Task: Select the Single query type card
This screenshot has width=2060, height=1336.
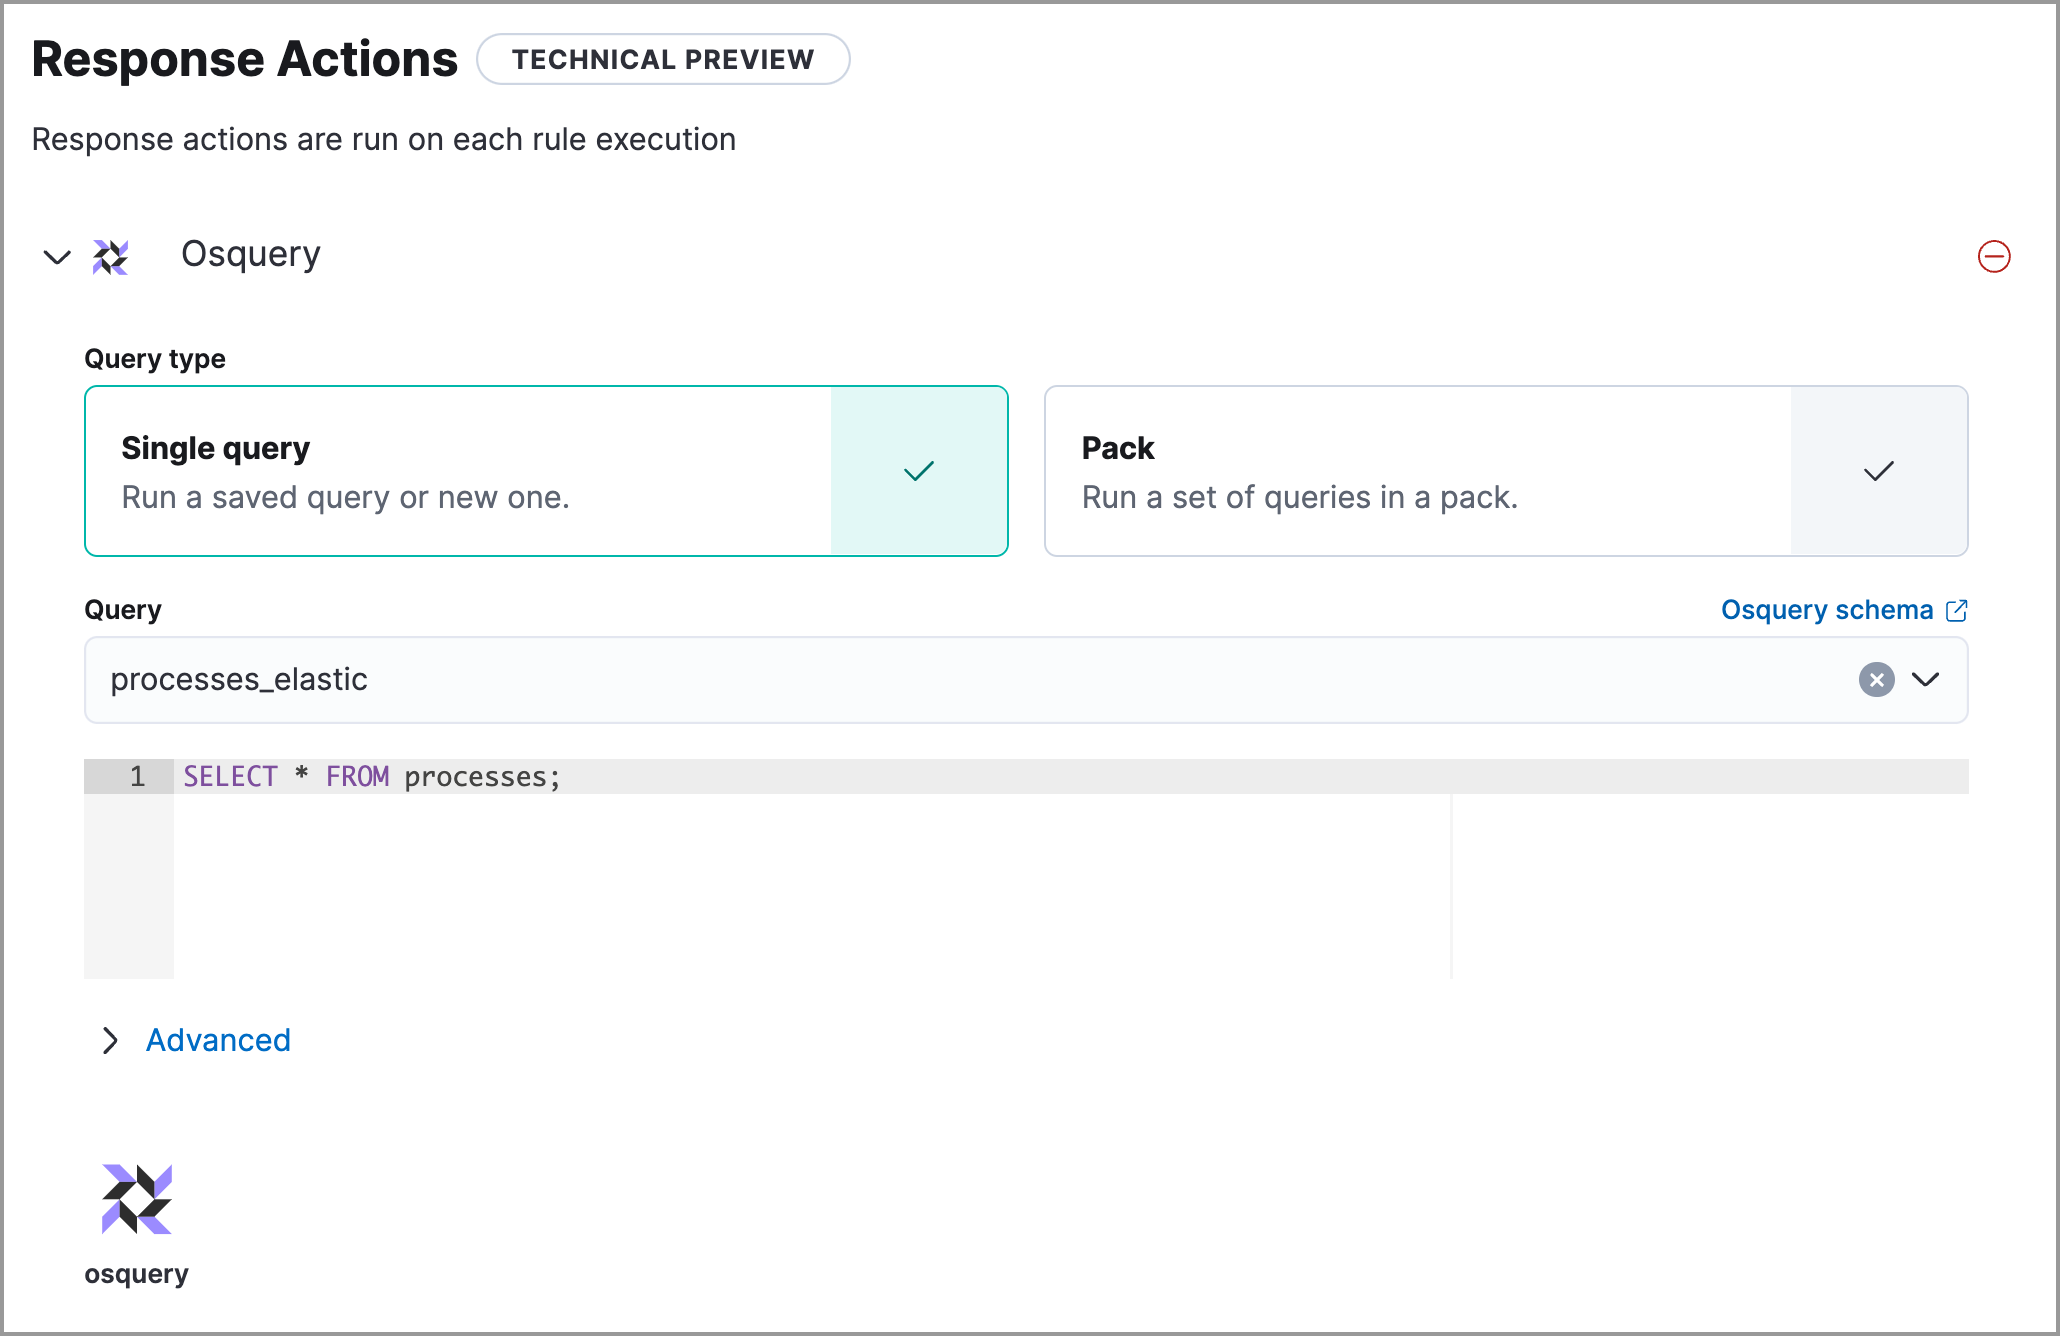Action: (x=460, y=471)
